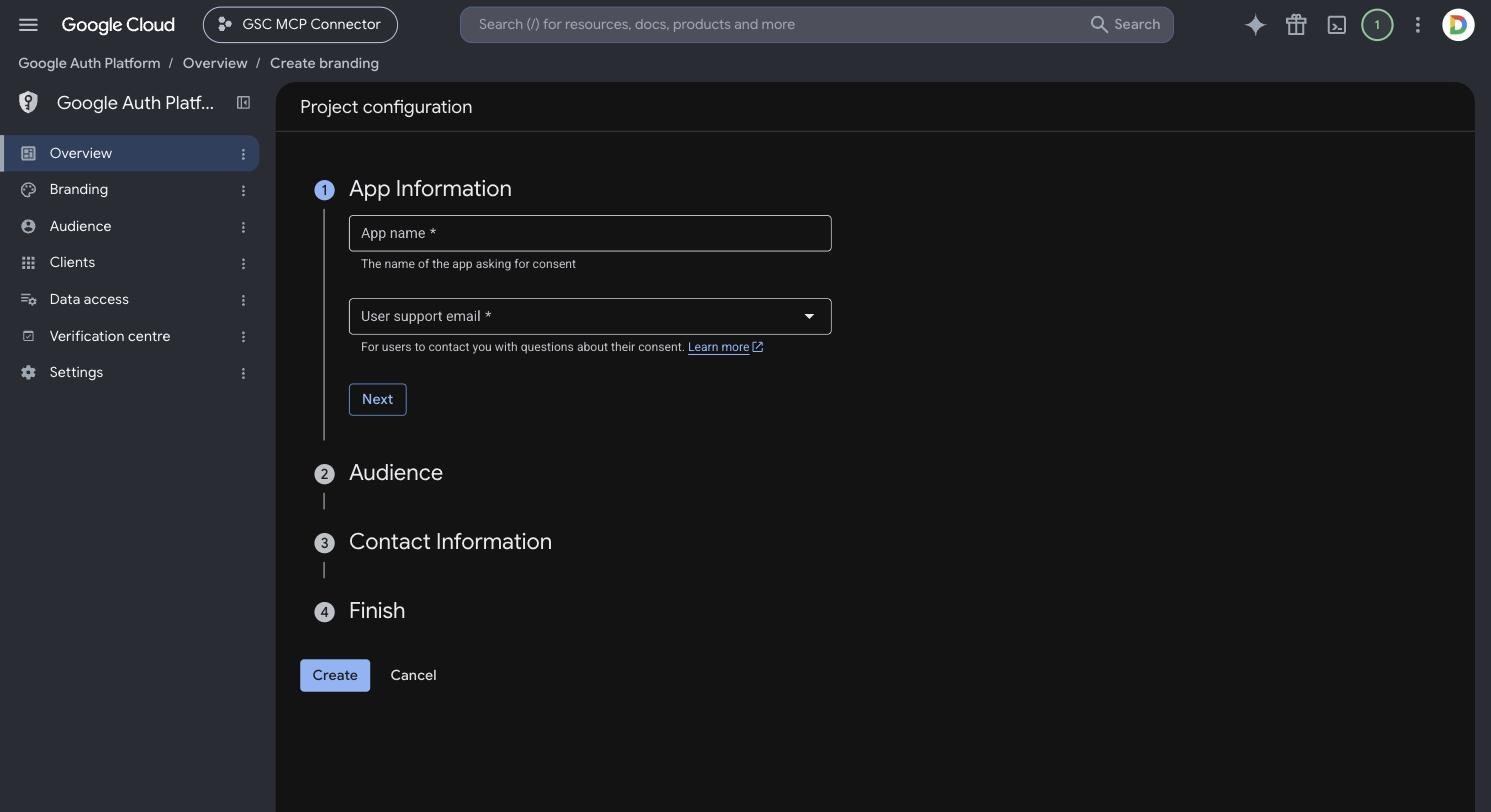Click the Google Auth Platform shield icon
1491x812 pixels.
click(x=28, y=103)
